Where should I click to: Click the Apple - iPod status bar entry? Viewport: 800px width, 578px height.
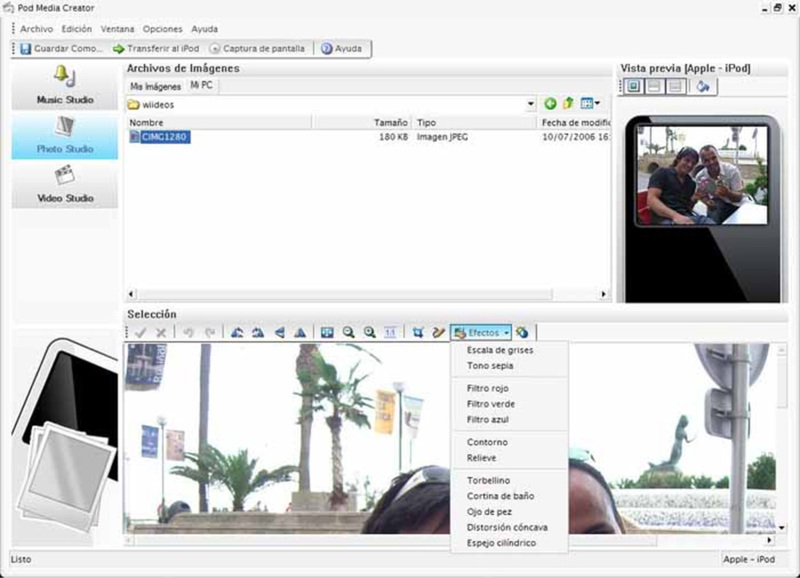pos(748,559)
